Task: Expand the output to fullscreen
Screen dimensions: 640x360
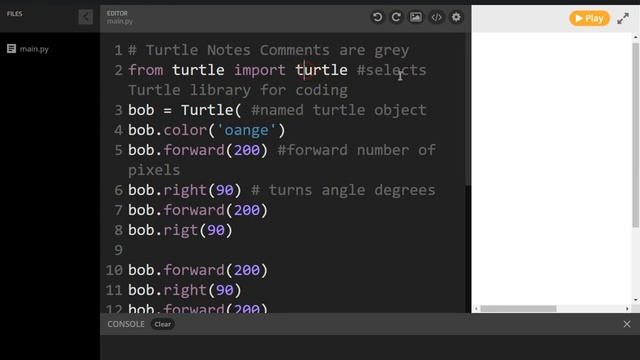Action: 623,18
